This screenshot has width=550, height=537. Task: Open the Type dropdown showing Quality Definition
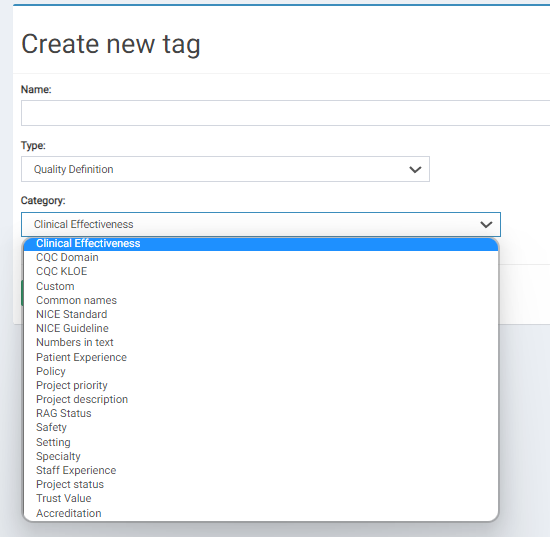[225, 169]
